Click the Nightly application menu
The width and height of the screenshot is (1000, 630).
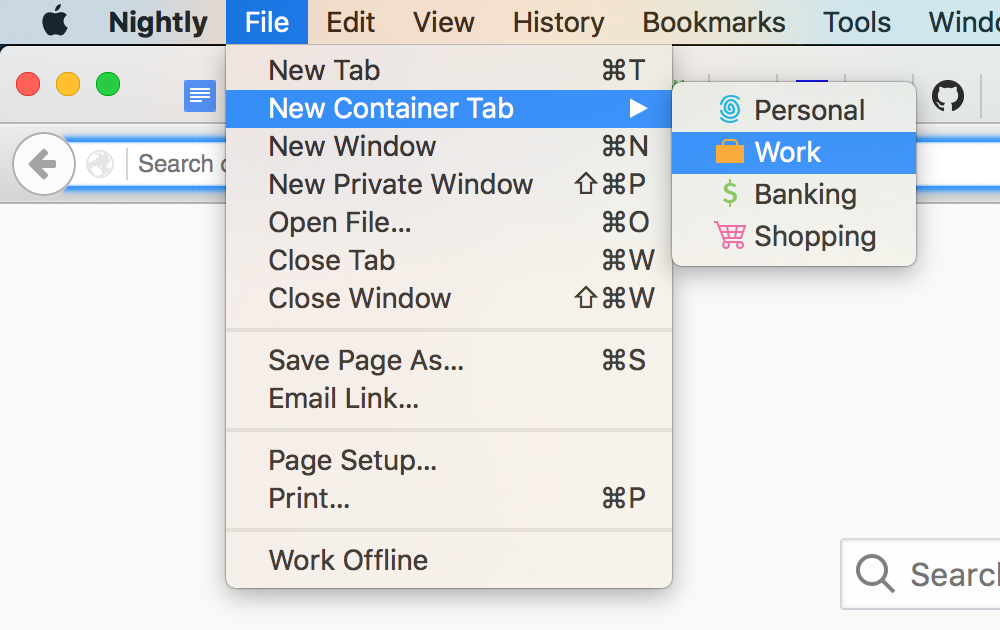pos(158,22)
